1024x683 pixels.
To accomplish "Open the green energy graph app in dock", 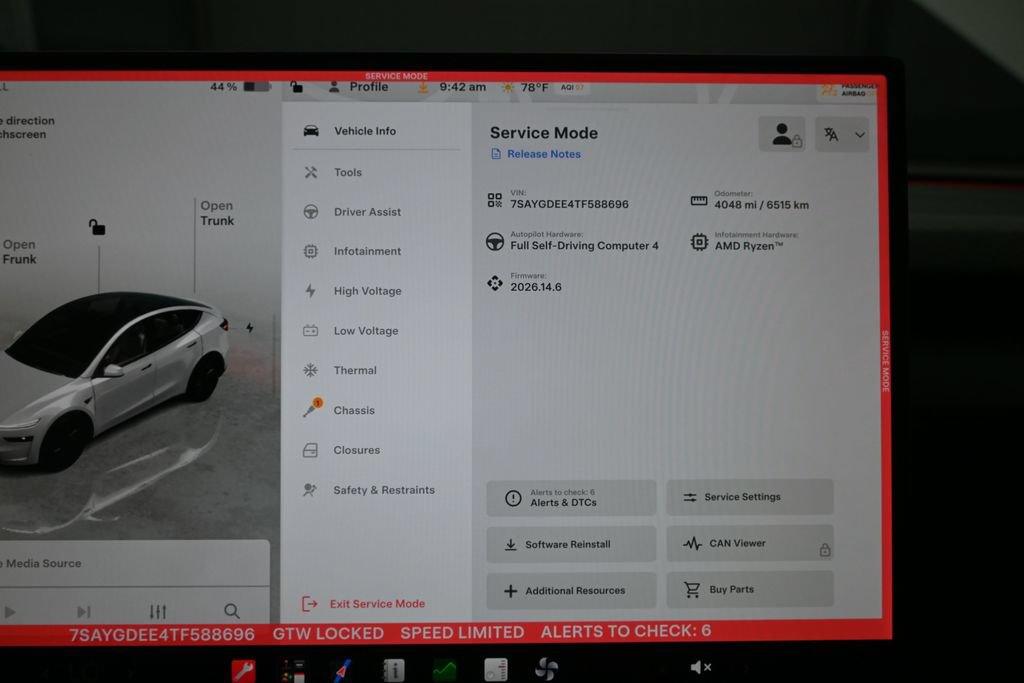I will coord(445,671).
